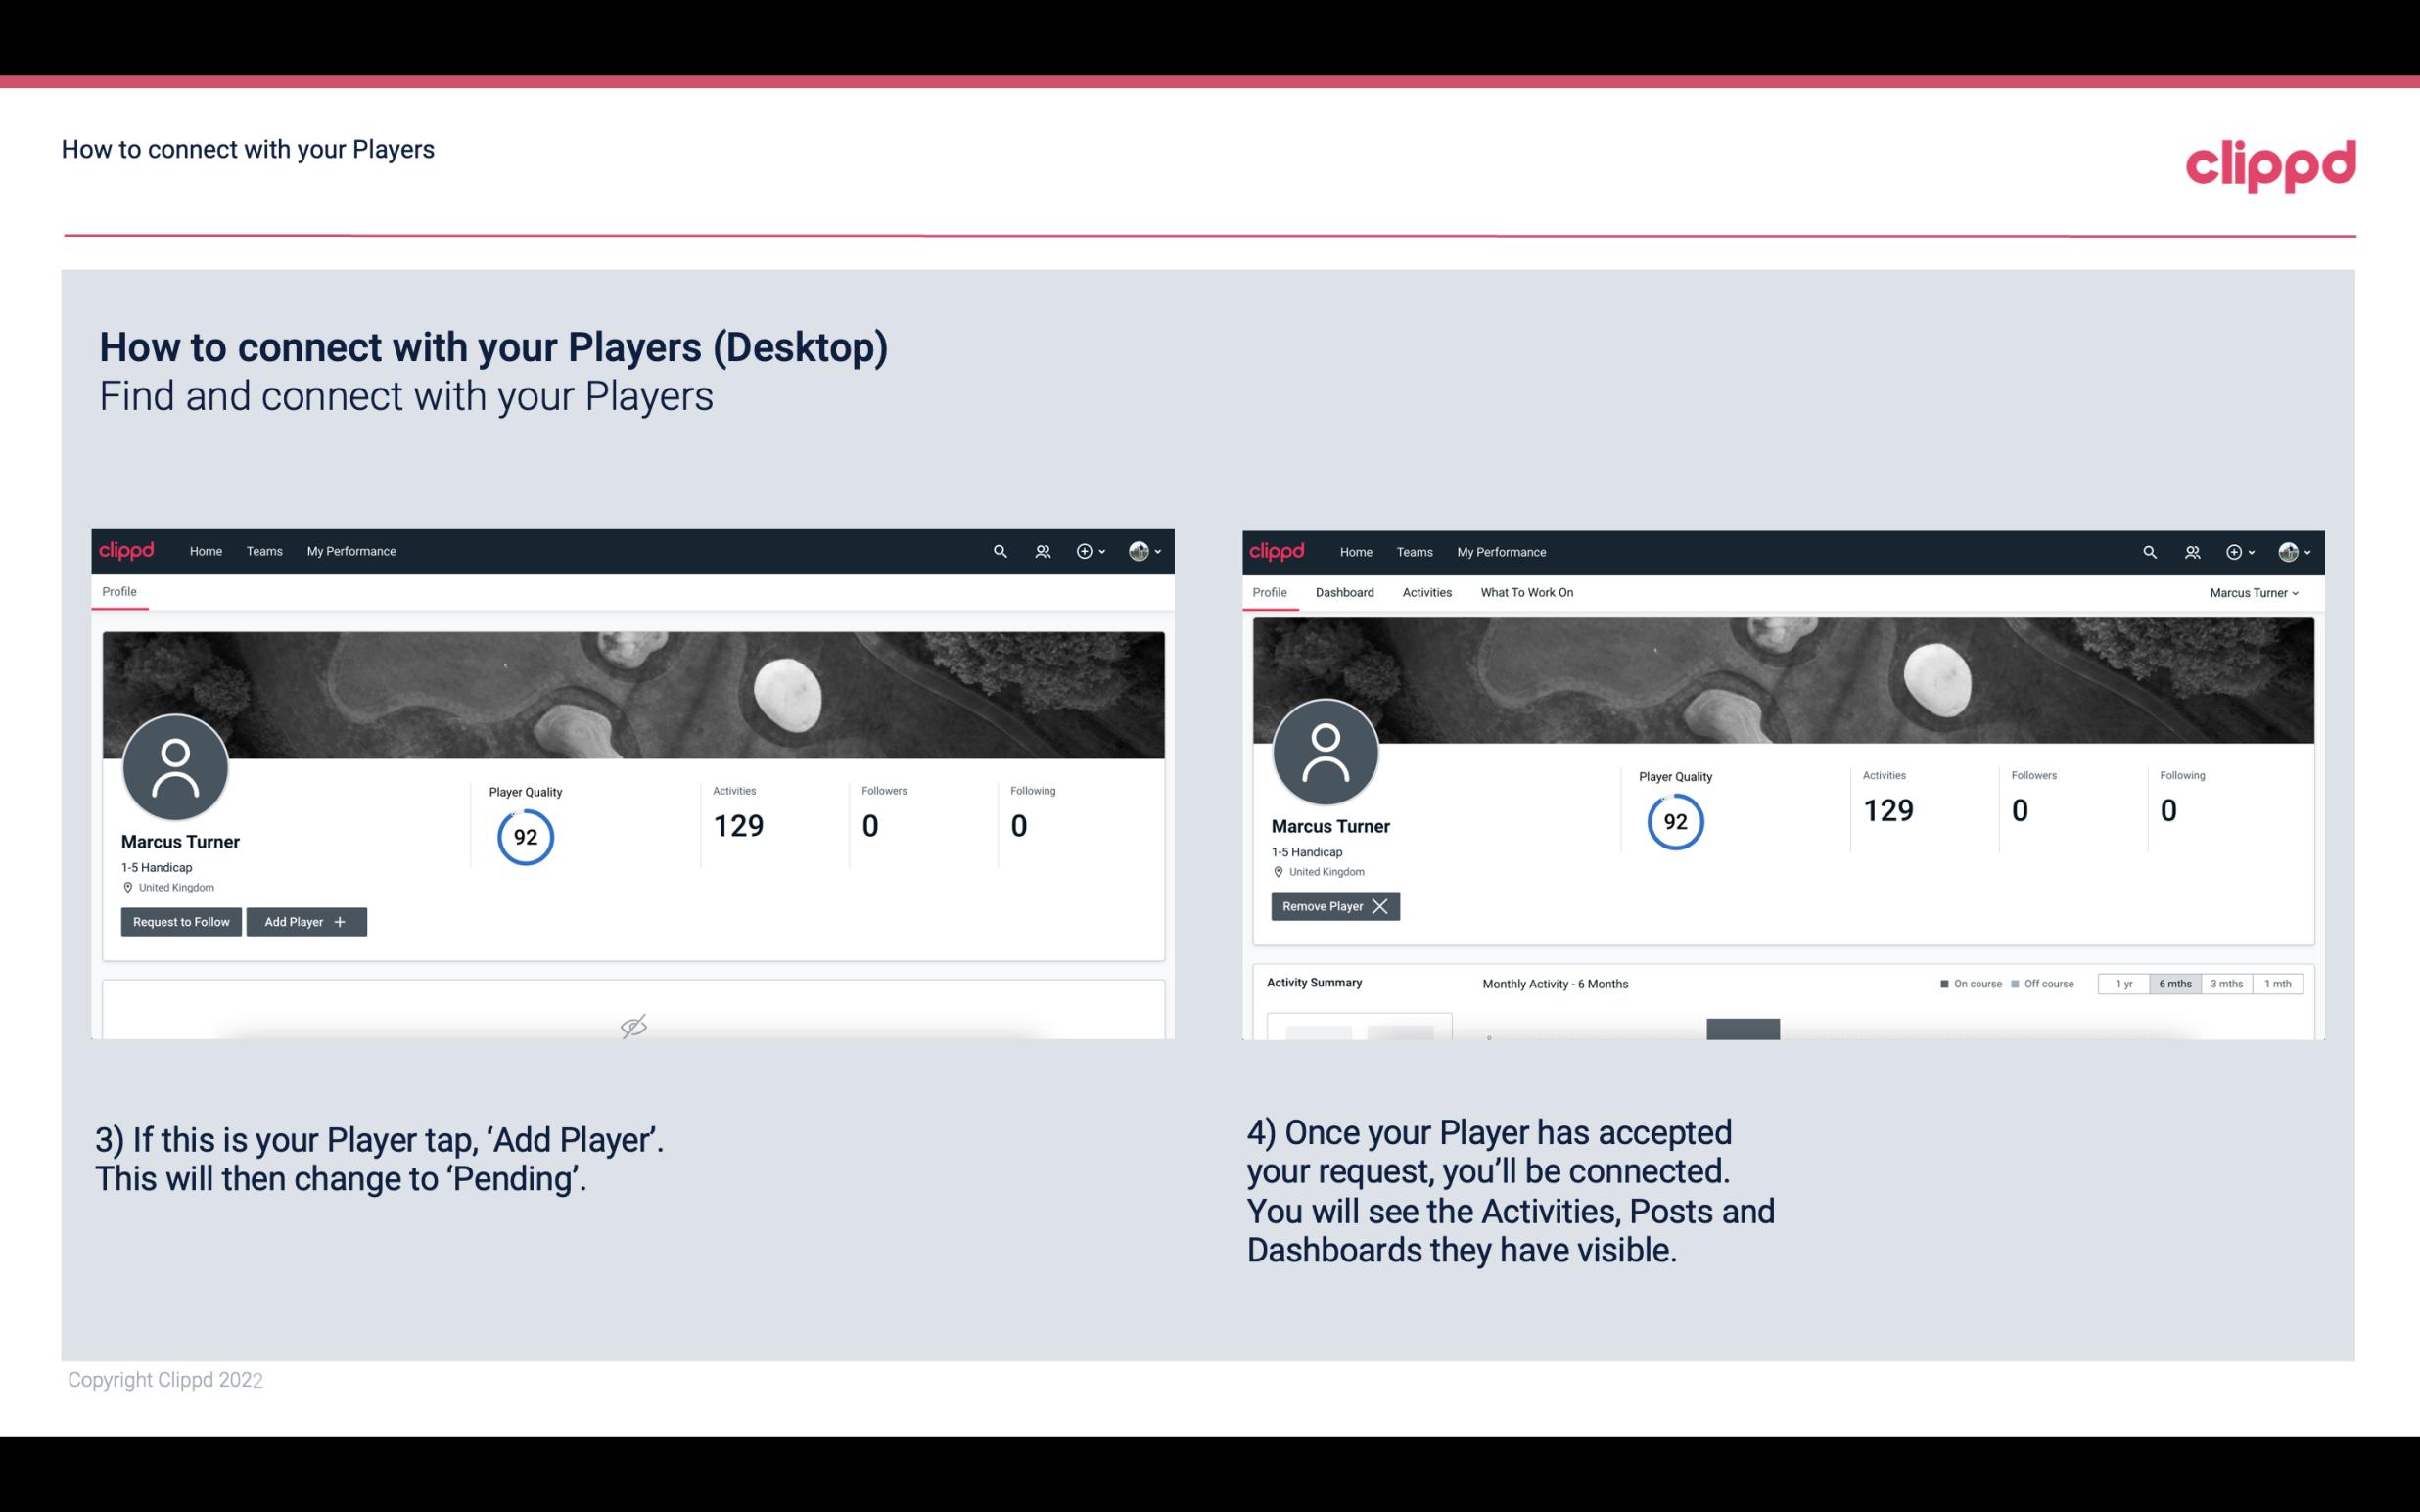This screenshot has height=1512, width=2420.
Task: Click the people/connections icon in left nav
Action: pos(1040,550)
